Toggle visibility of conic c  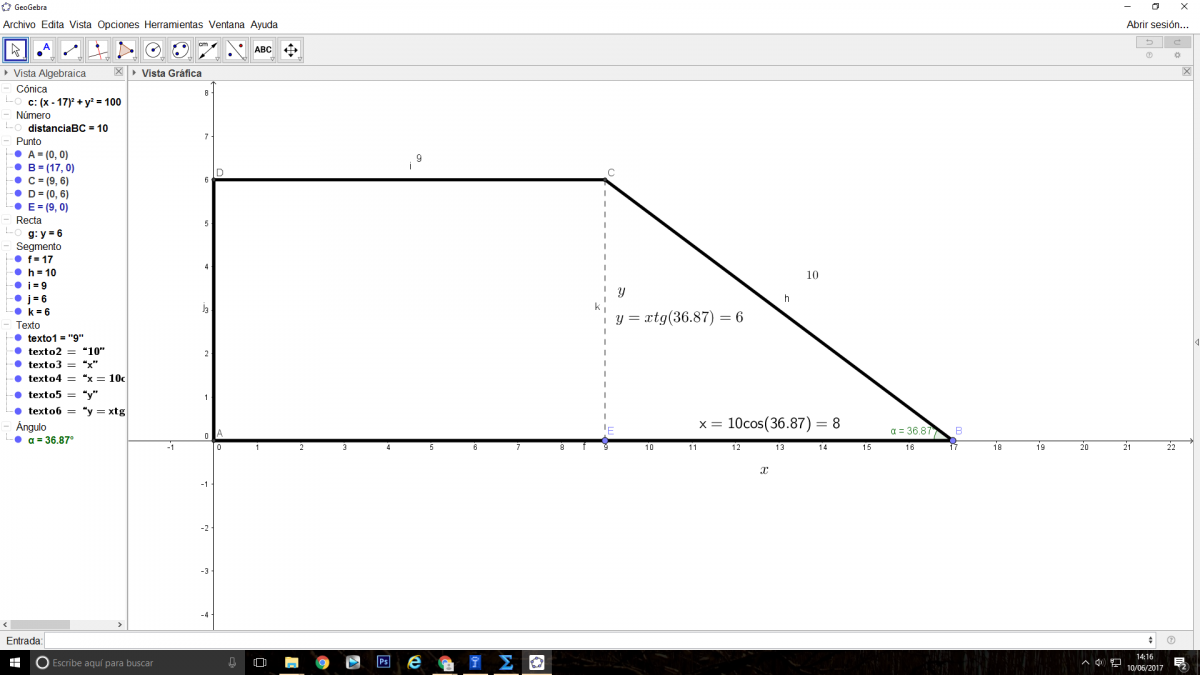[x=18, y=102]
